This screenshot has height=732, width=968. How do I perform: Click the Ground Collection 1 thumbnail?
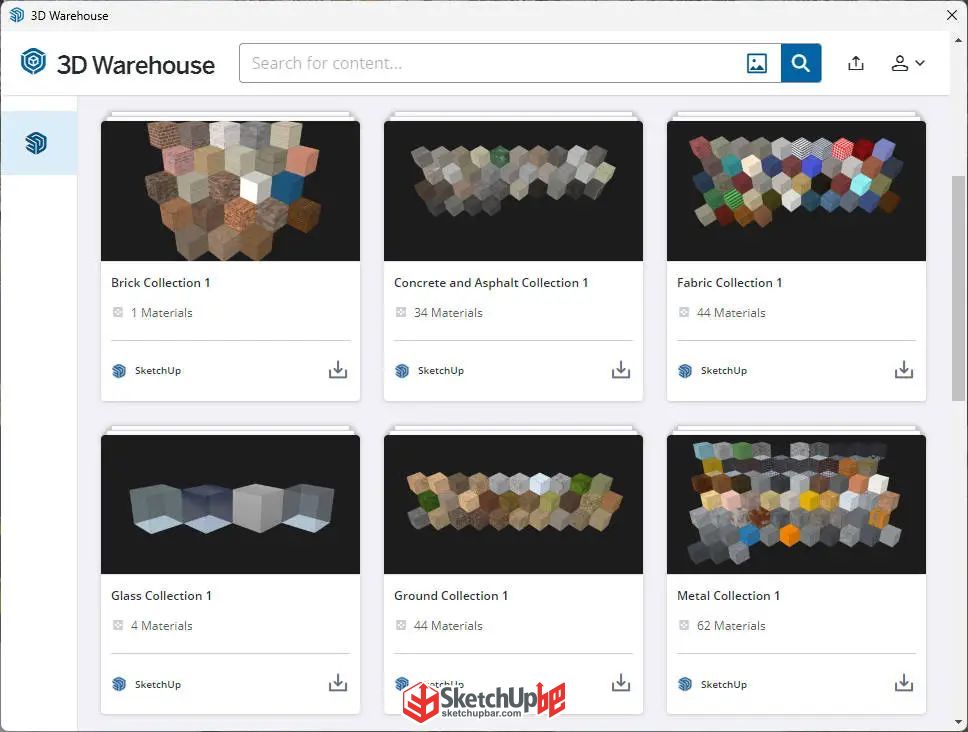tap(513, 504)
